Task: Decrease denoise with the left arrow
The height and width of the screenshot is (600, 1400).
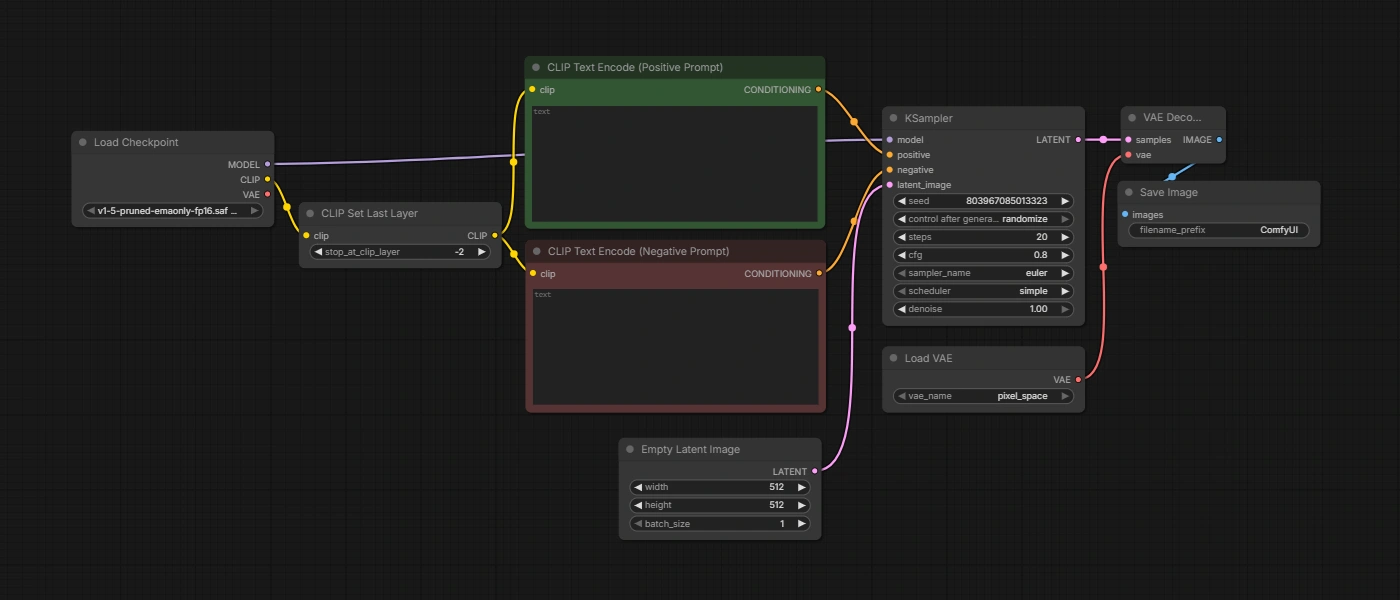Action: tap(902, 309)
